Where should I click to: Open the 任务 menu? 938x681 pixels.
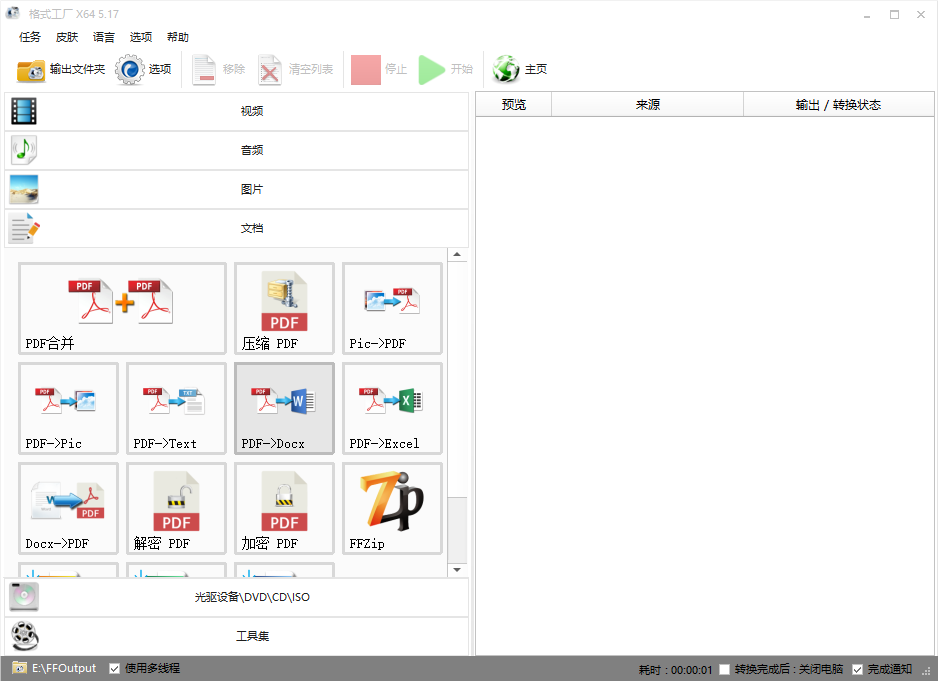coord(29,37)
